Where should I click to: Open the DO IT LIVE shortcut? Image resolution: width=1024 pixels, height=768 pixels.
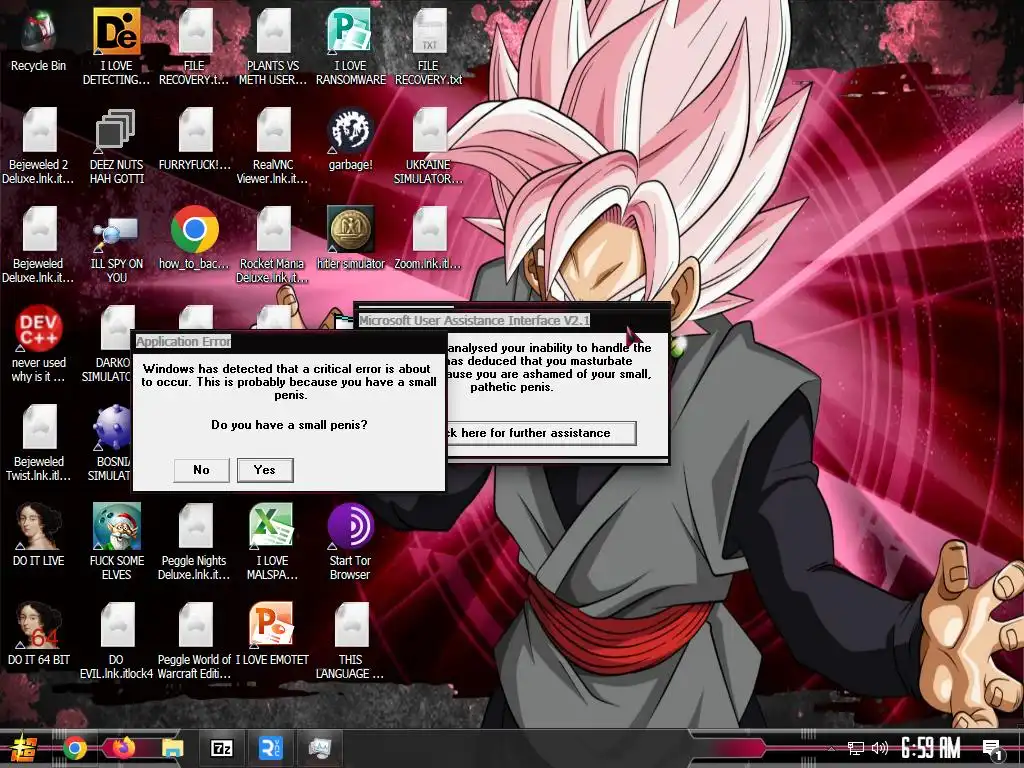[x=39, y=536]
